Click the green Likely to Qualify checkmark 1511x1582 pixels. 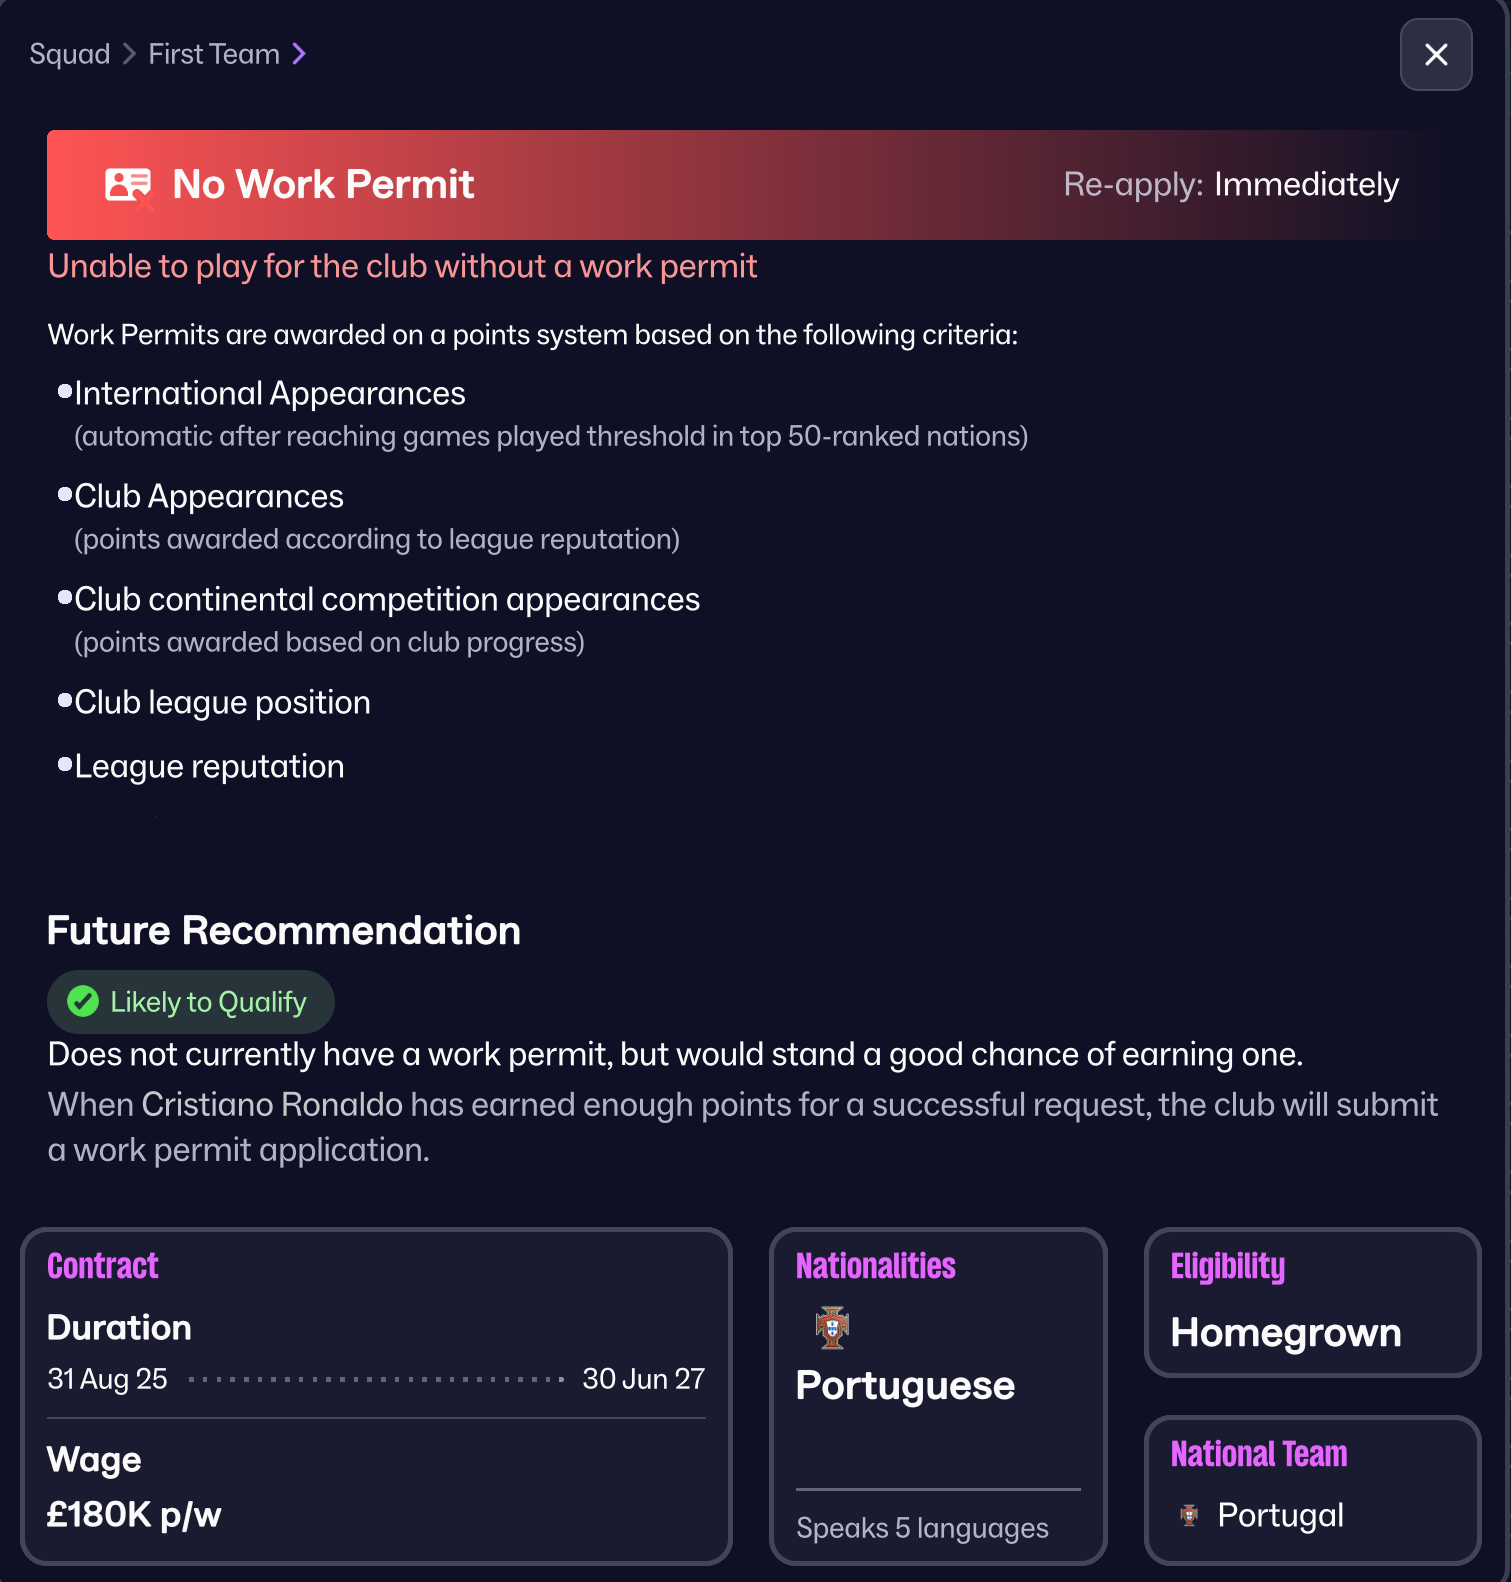click(83, 1001)
